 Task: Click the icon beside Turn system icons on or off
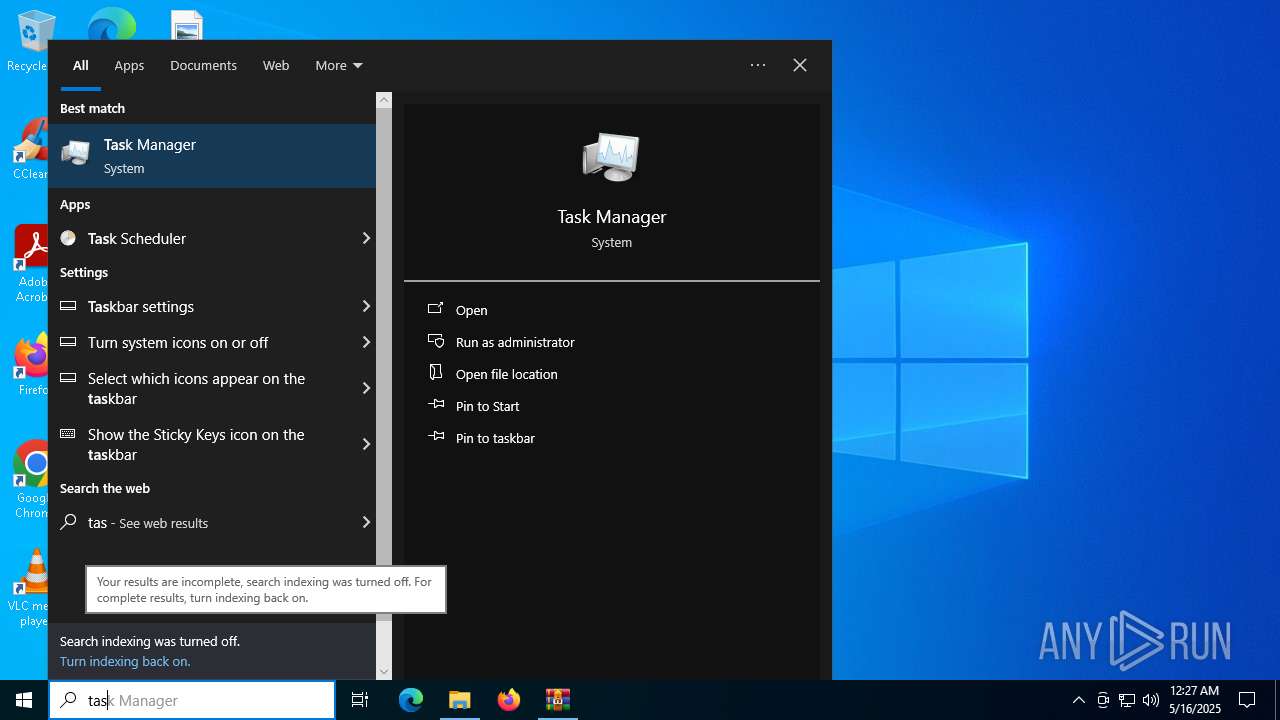(x=68, y=342)
